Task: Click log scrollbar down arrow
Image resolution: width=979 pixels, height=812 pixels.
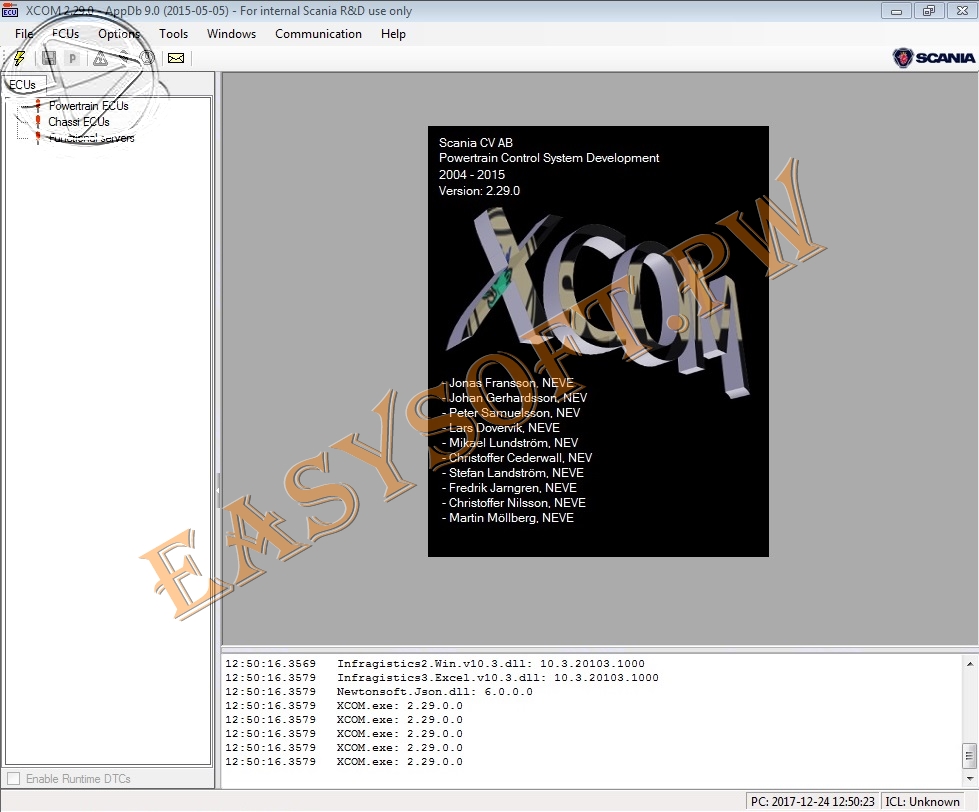Action: click(x=970, y=778)
